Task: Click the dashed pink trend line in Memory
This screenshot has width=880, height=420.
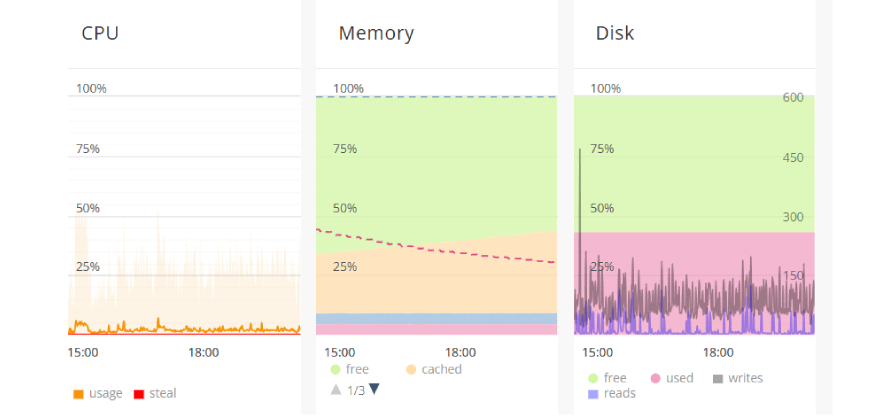Action: [x=437, y=247]
